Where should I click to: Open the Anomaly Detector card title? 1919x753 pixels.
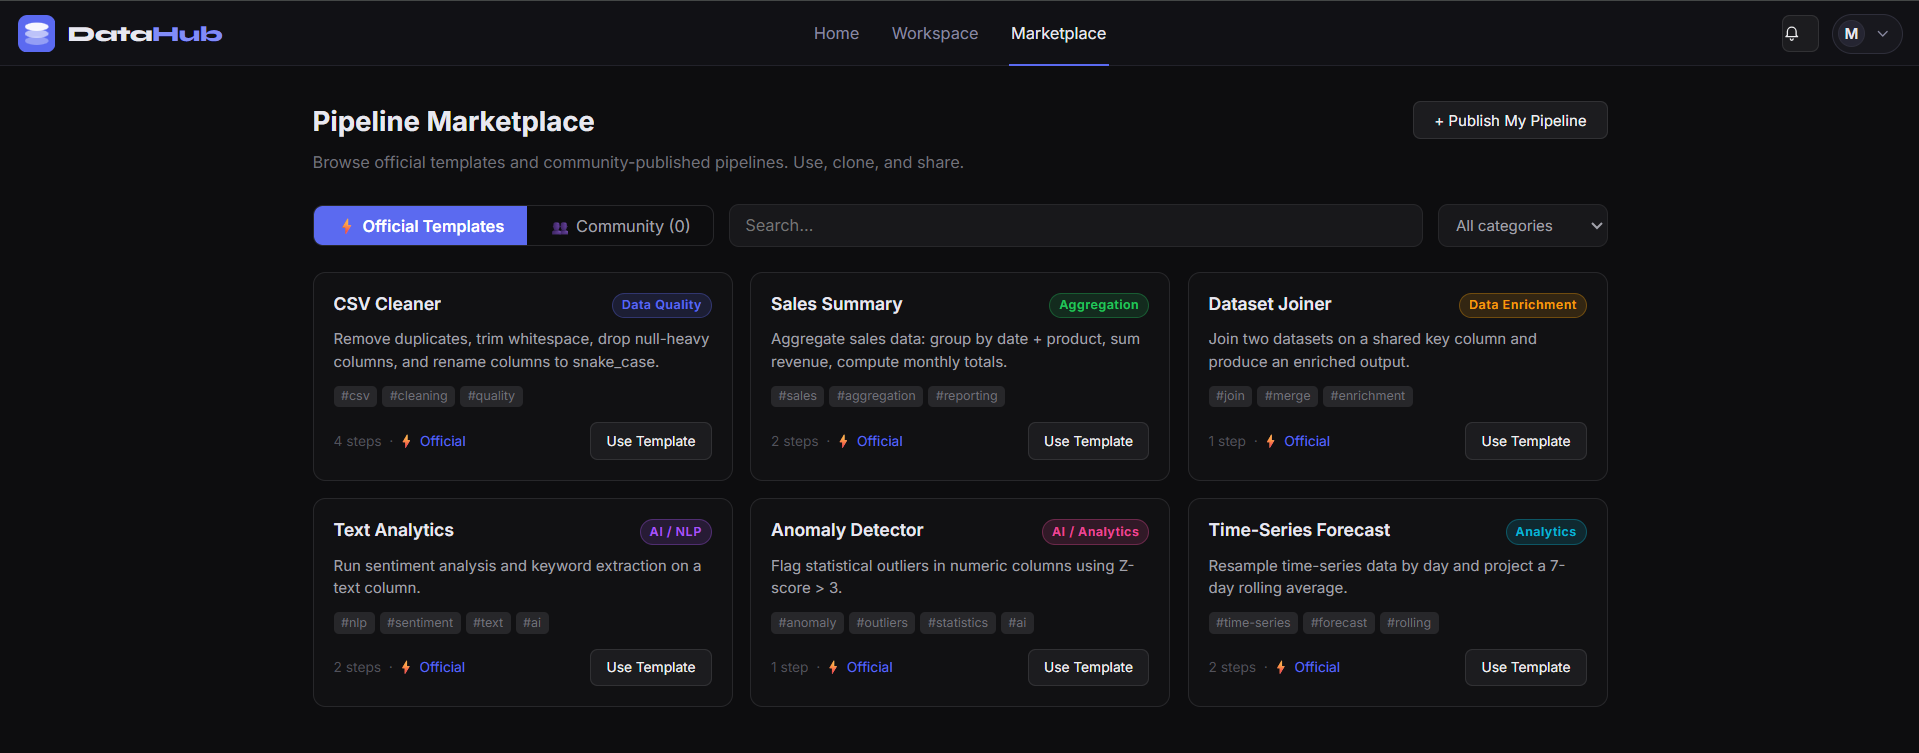click(x=847, y=530)
